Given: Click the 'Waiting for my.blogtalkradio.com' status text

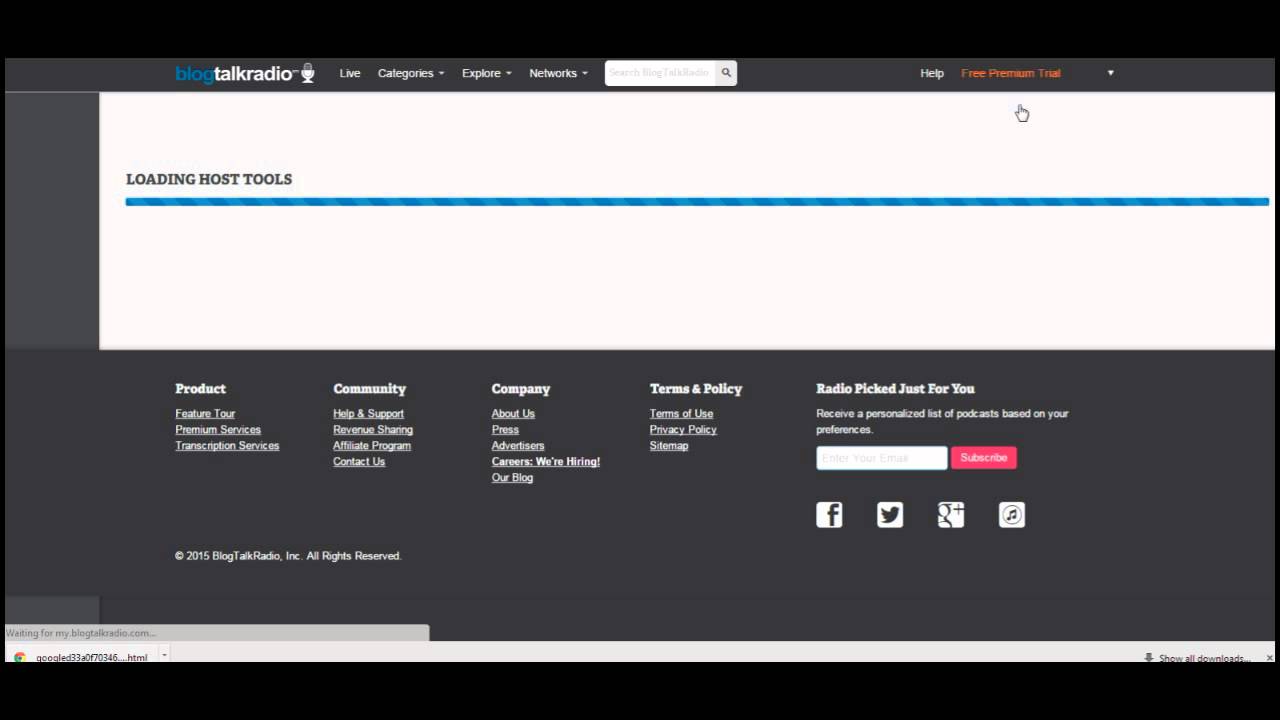Looking at the screenshot, I should point(81,633).
